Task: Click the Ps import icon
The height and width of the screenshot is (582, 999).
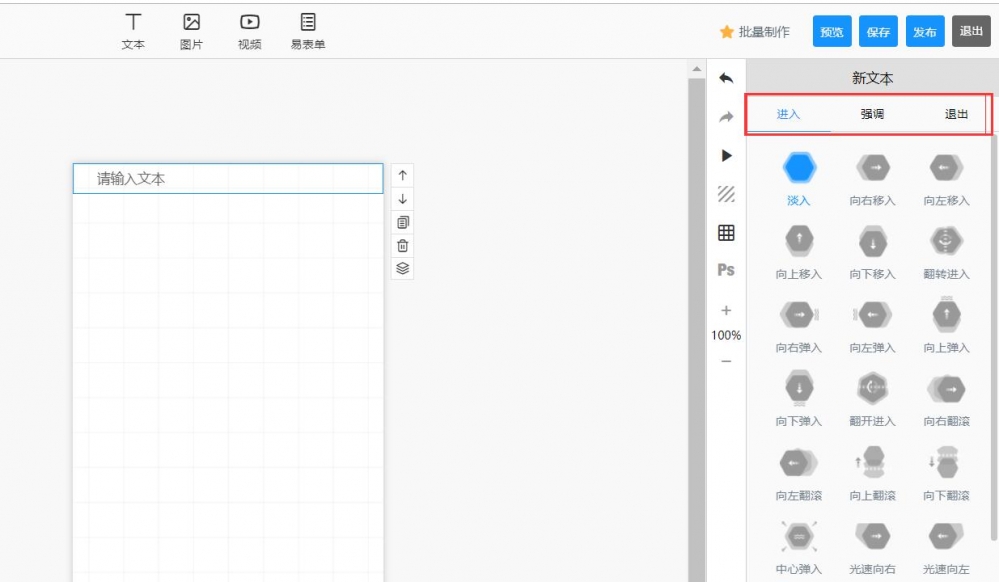Action: click(x=726, y=270)
